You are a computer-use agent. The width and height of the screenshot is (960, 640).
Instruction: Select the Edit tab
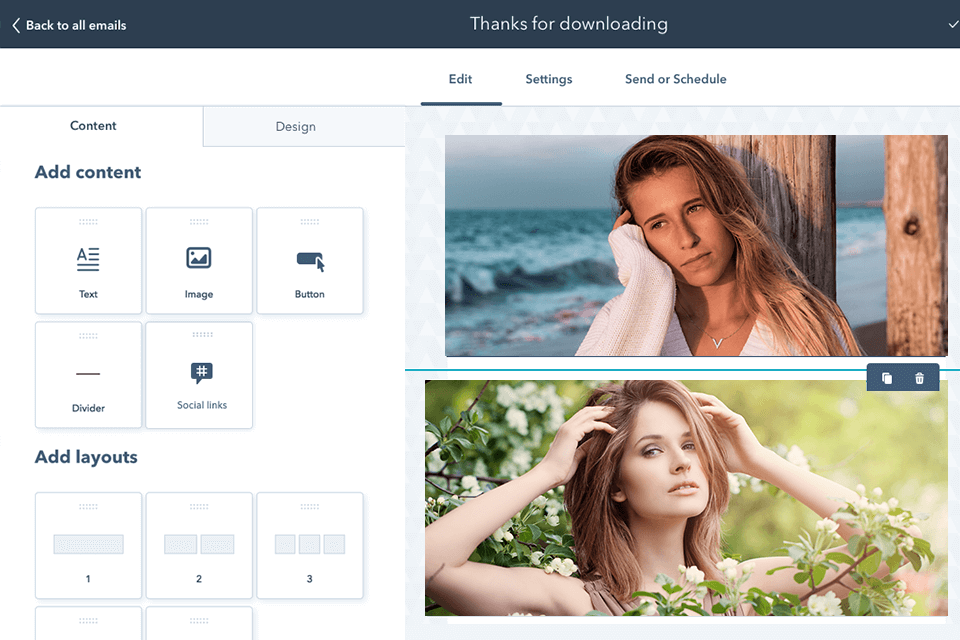[460, 79]
